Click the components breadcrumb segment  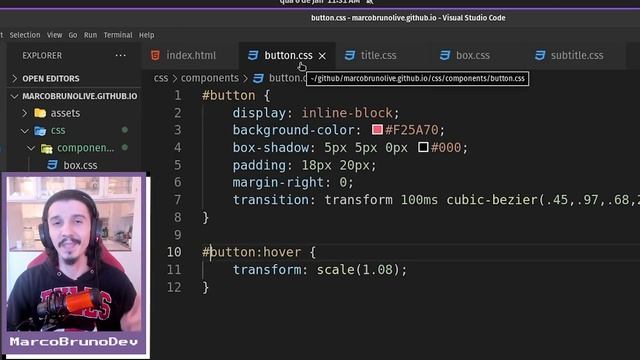click(x=210, y=78)
